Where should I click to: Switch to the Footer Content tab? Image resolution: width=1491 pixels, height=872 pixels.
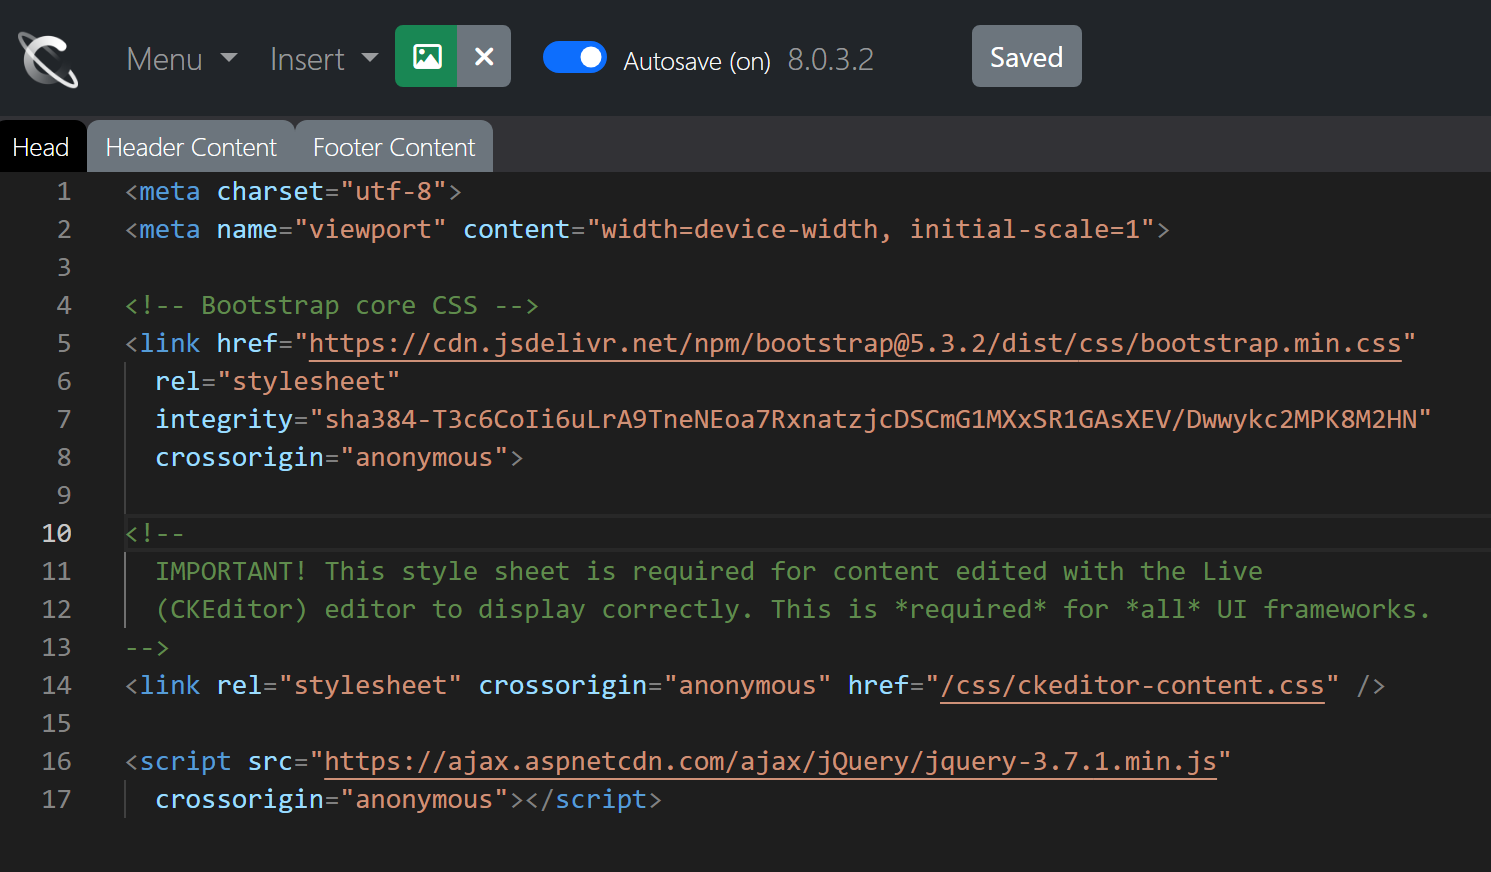tap(394, 147)
